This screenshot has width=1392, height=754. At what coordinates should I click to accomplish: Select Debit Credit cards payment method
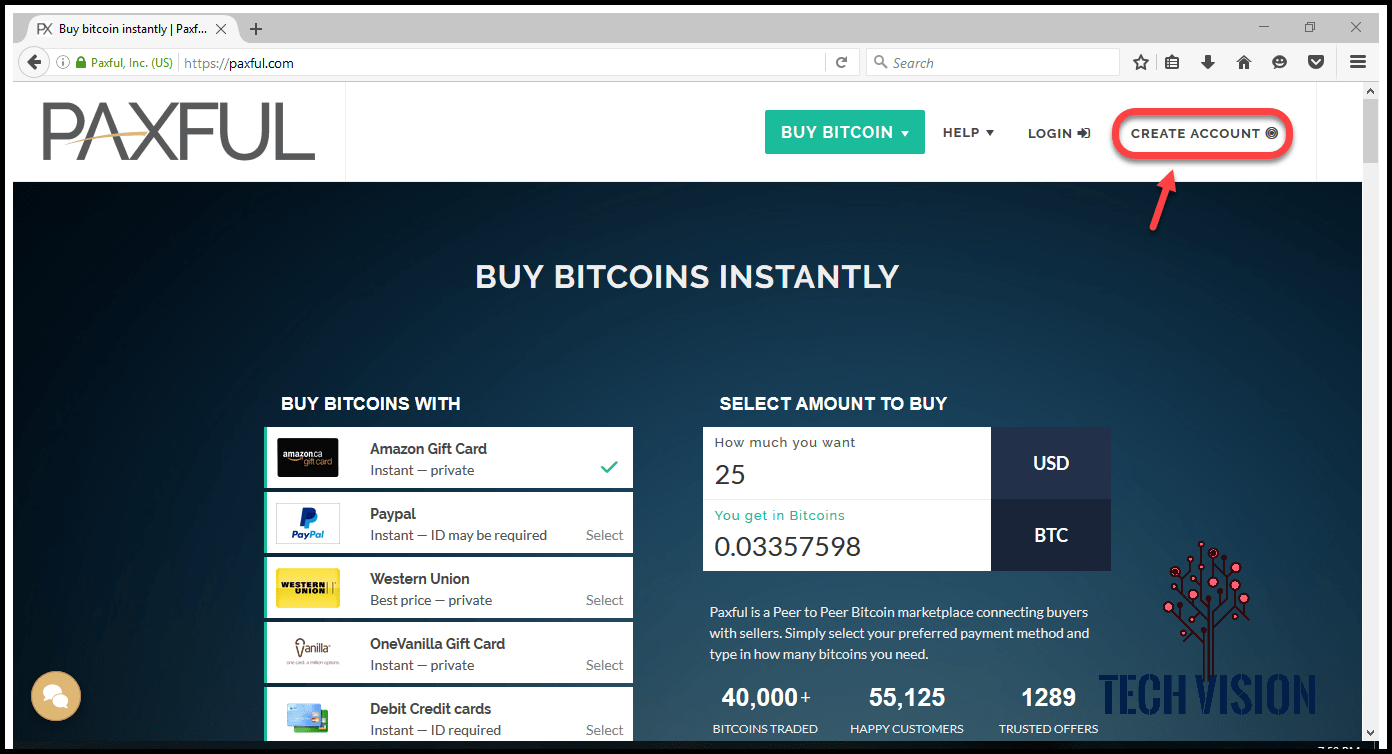[x=449, y=714]
